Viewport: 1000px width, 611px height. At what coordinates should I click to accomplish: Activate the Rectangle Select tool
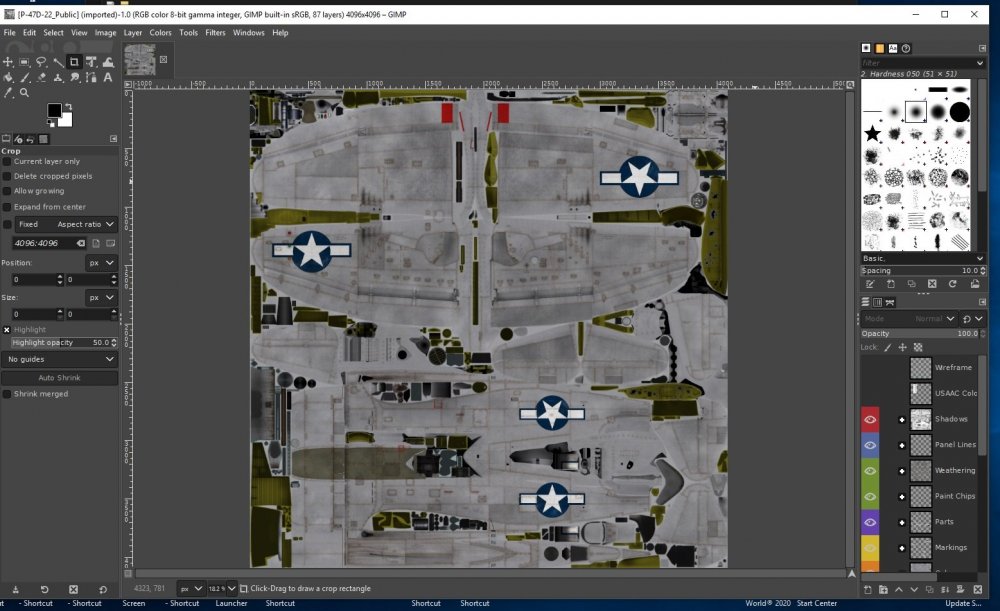[x=24, y=62]
